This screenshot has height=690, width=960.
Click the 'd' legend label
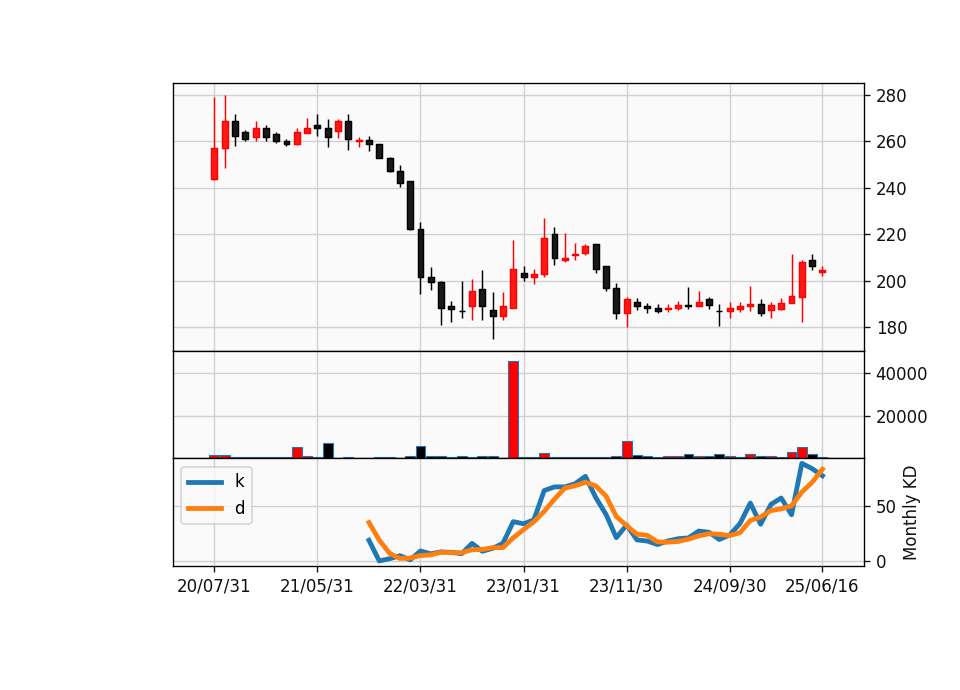click(239, 508)
